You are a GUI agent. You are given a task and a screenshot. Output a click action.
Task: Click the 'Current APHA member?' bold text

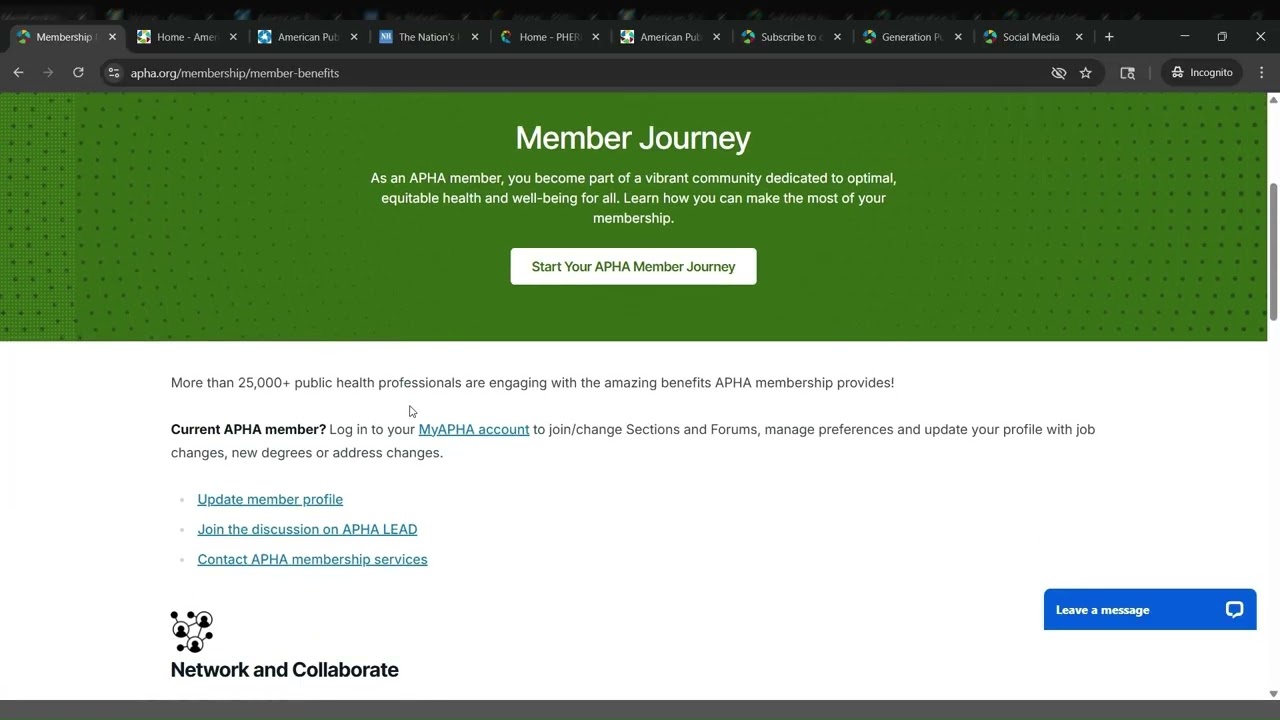point(248,430)
